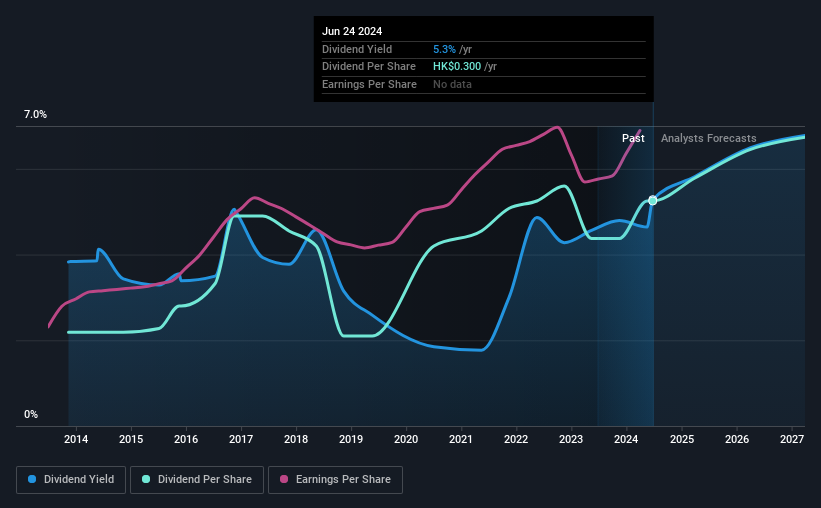The image size is (821, 508).
Task: Click the 'Analysts Forecasts' label
Action: [708, 138]
